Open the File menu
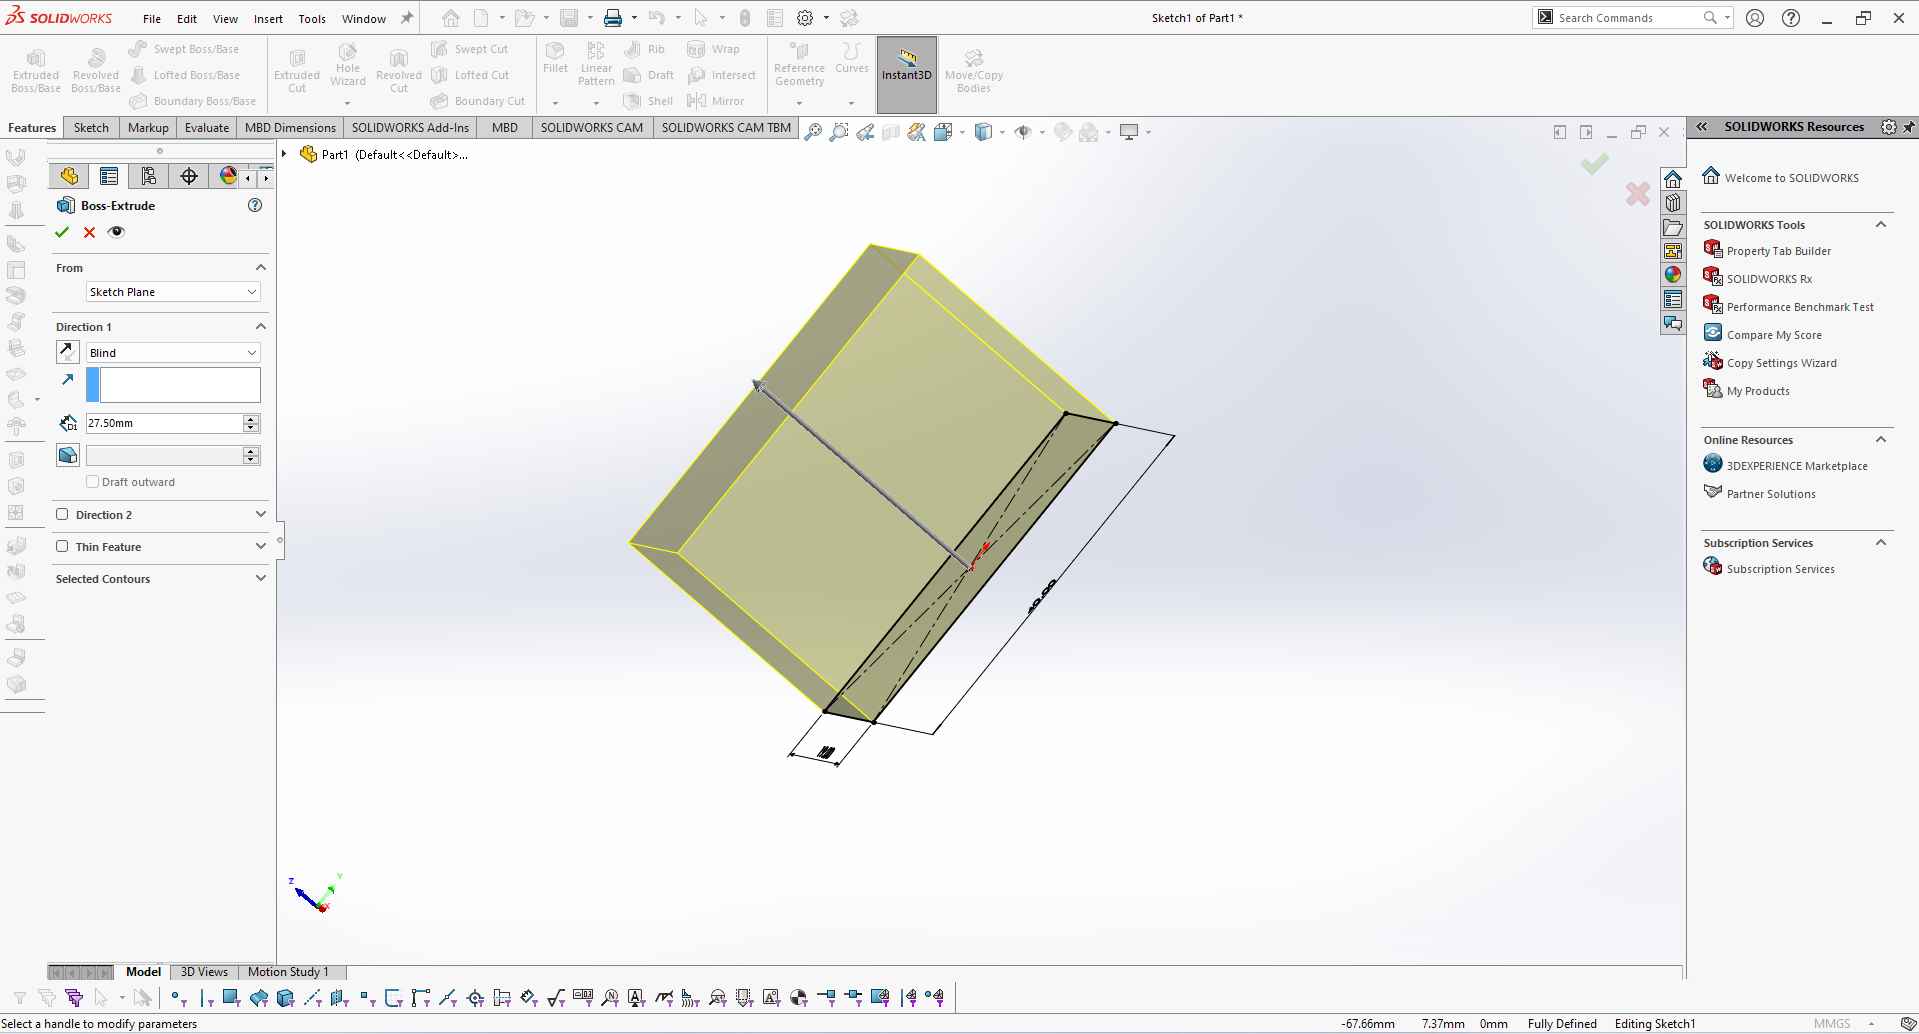This screenshot has height=1034, width=1919. (x=152, y=18)
